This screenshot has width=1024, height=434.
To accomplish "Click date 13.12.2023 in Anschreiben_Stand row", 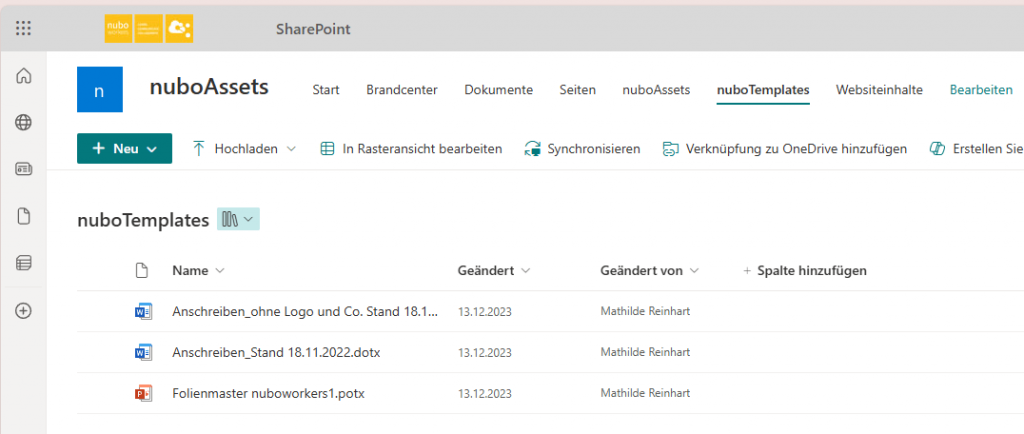I will pyautogui.click(x=485, y=353).
